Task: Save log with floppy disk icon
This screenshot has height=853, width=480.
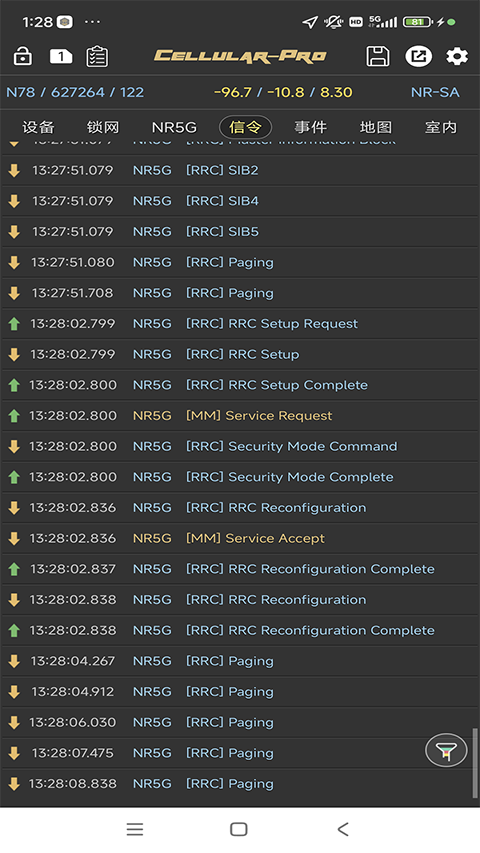Action: pos(378,56)
